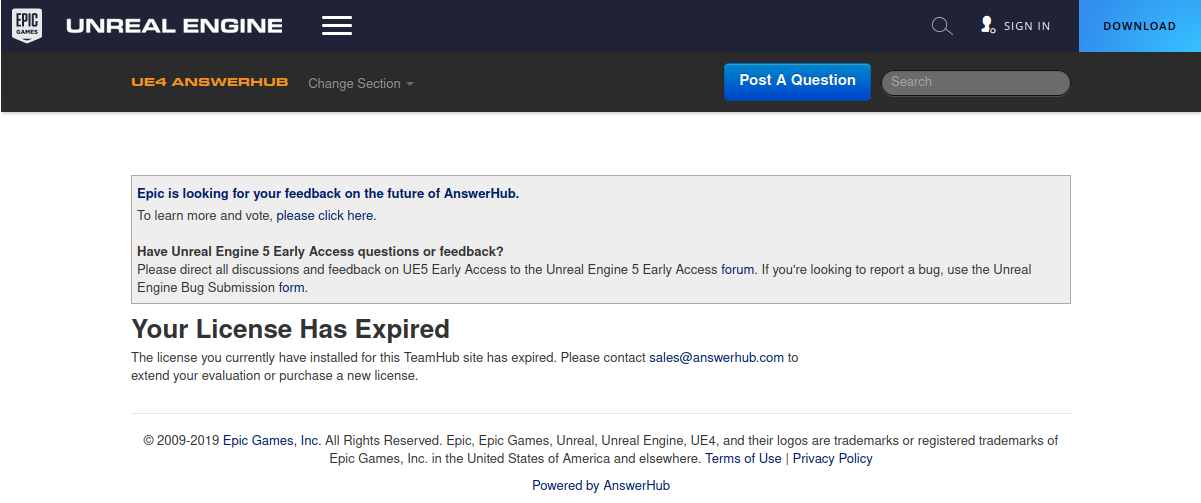The width and height of the screenshot is (1201, 503).
Task: Open the Bug Submission form link
Action: [x=291, y=287]
